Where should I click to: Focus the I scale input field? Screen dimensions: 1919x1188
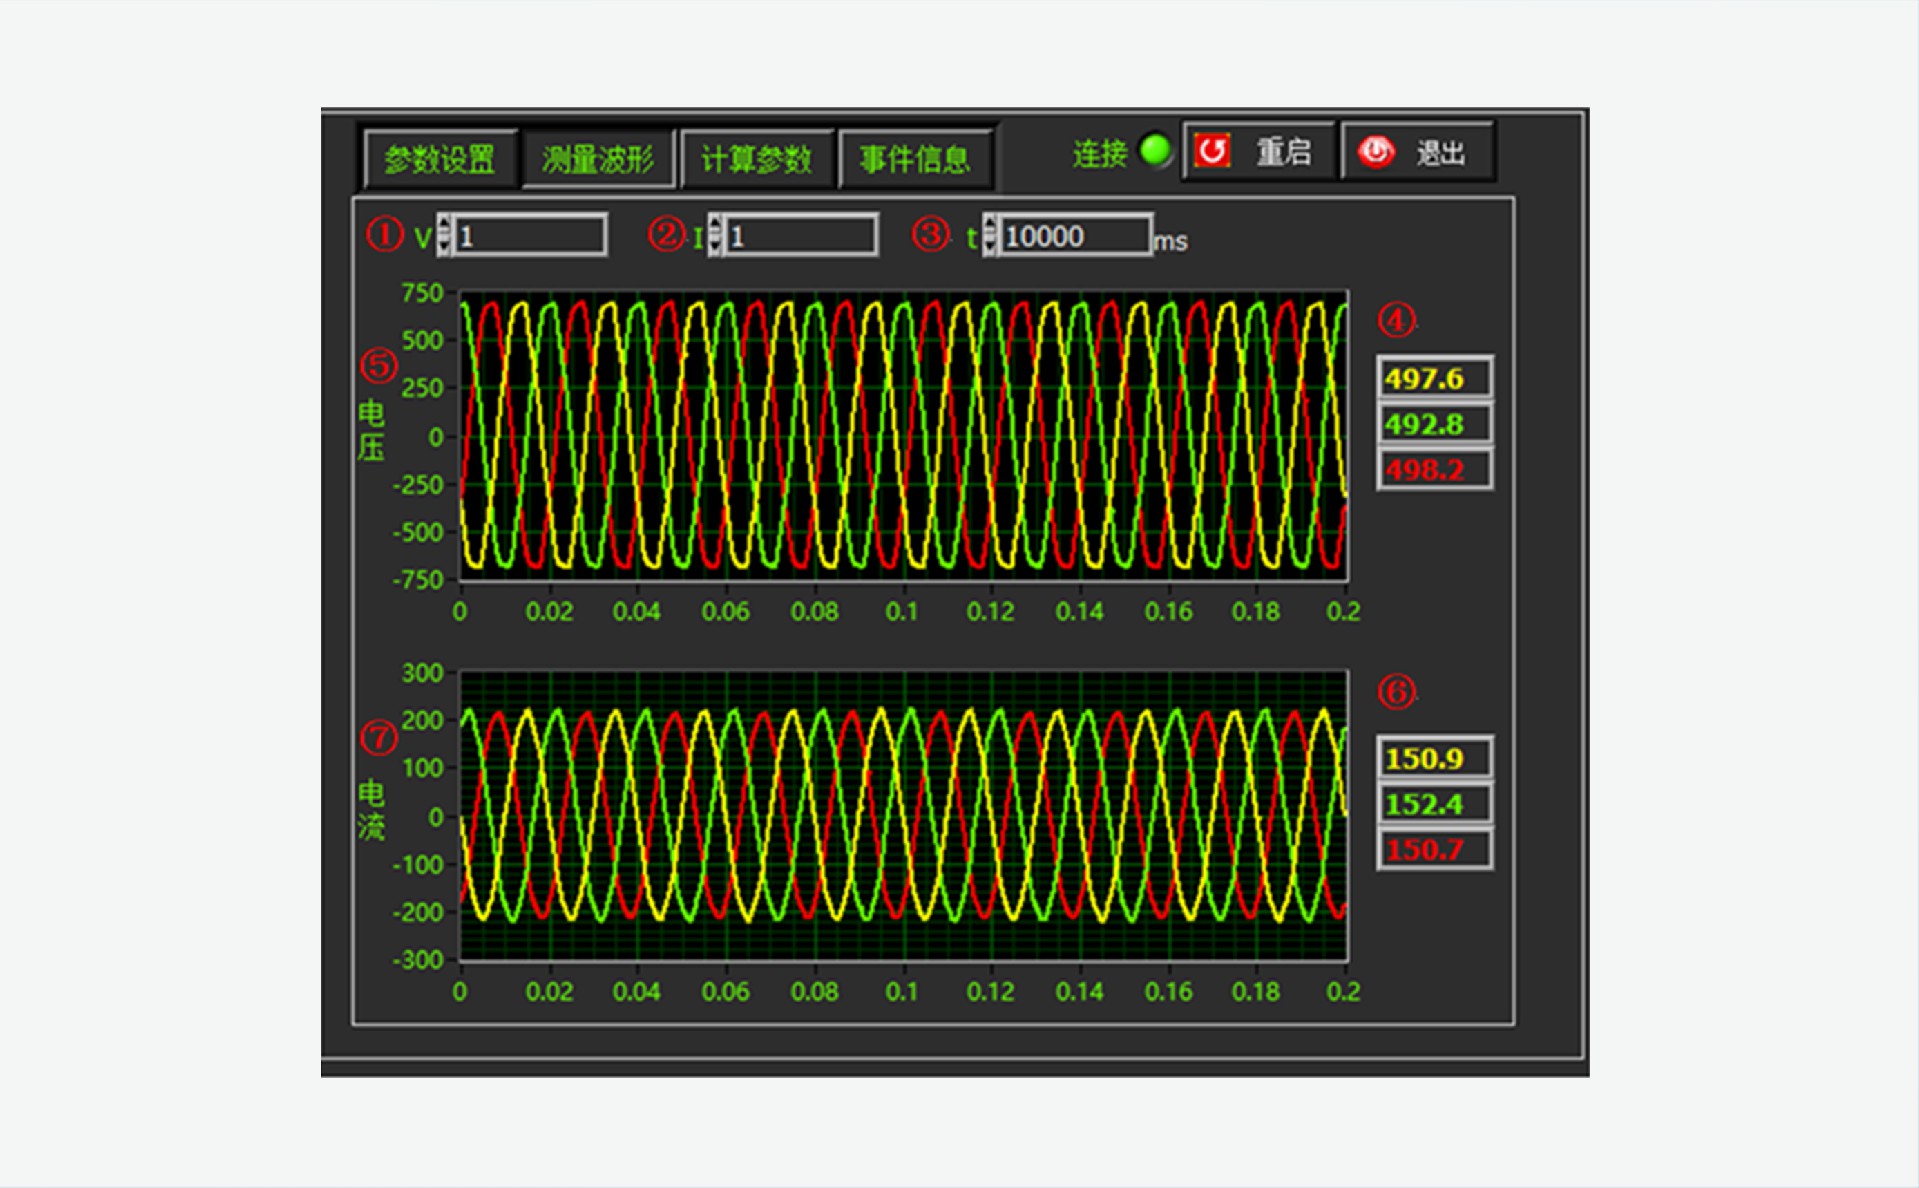[800, 236]
